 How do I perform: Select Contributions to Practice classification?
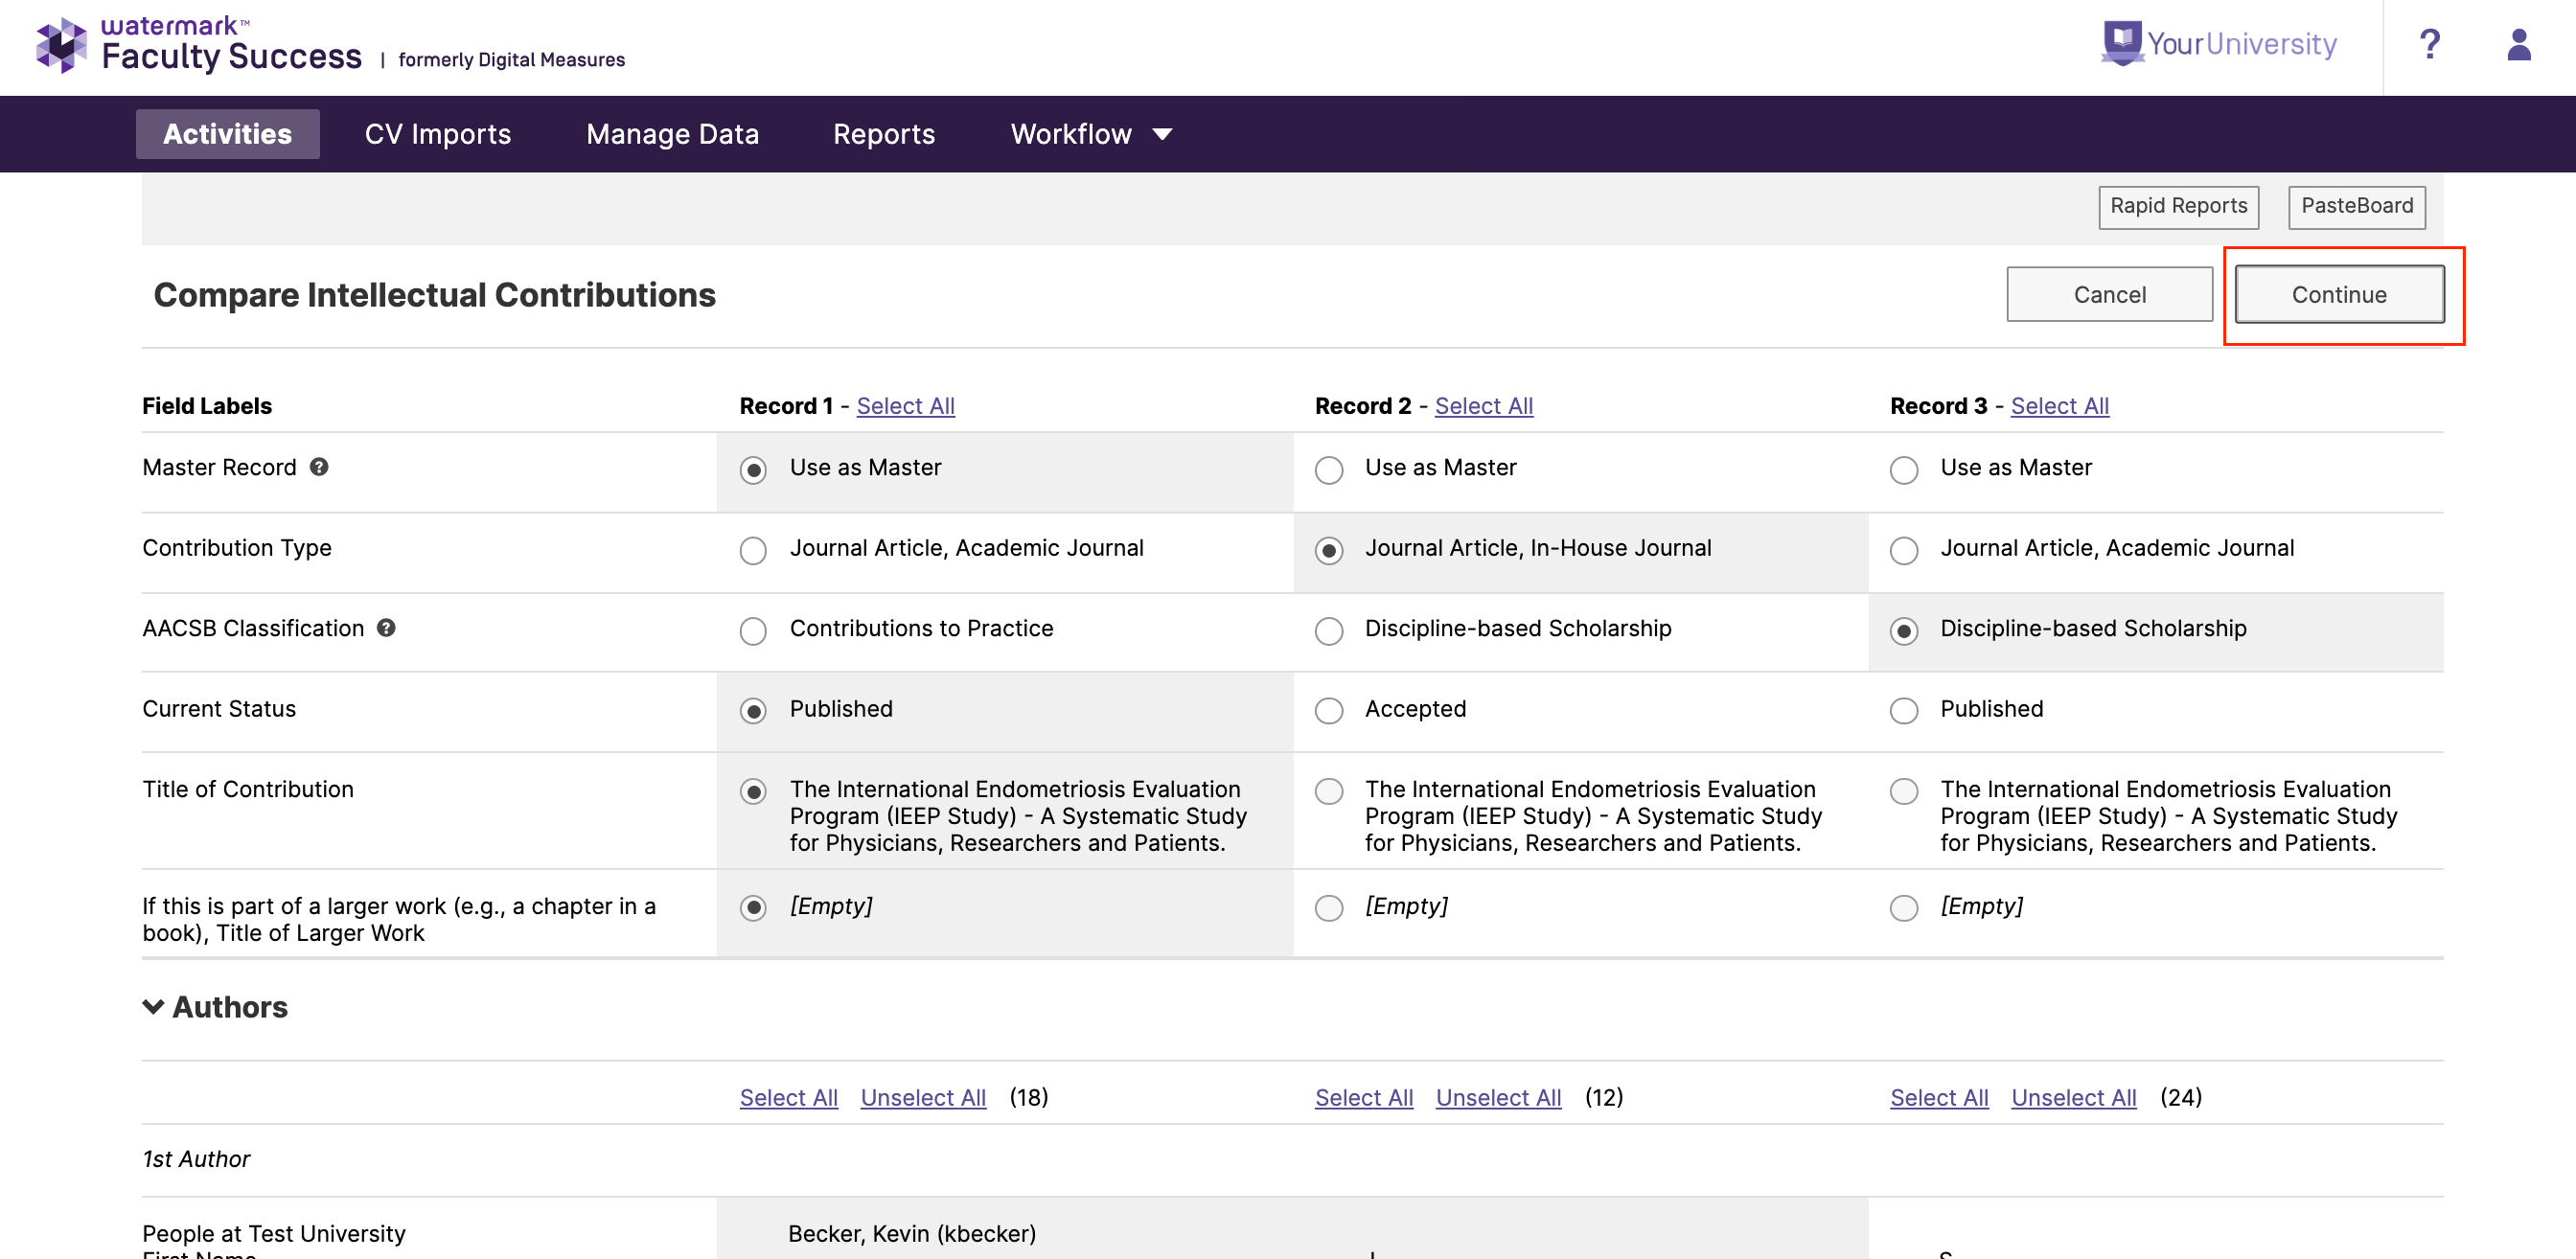coord(753,631)
